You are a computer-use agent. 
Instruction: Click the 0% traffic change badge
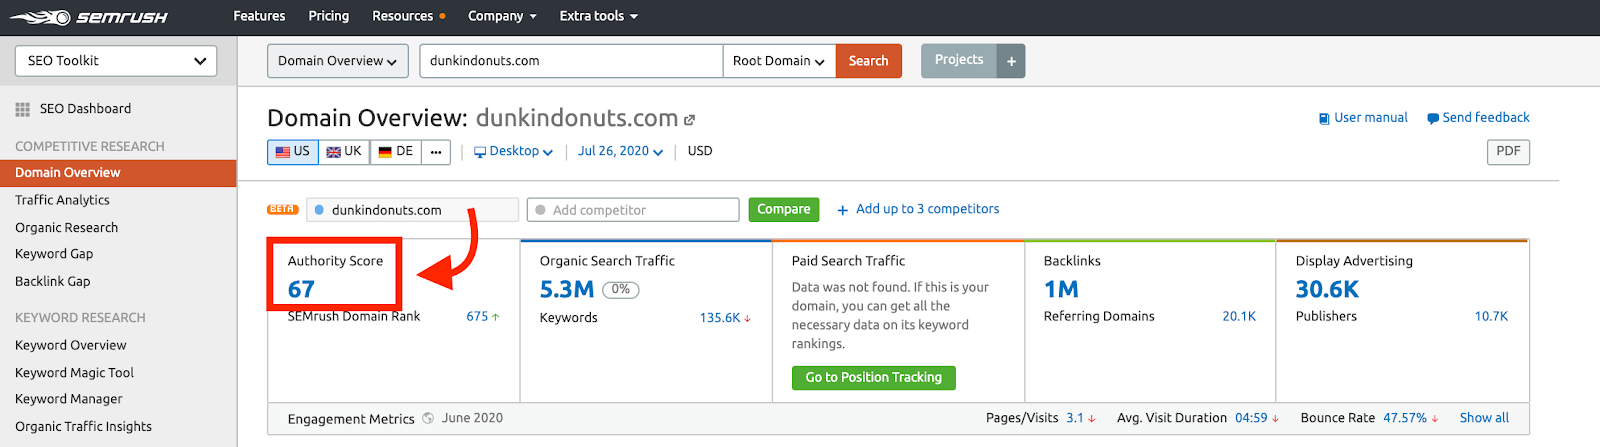[x=621, y=290]
